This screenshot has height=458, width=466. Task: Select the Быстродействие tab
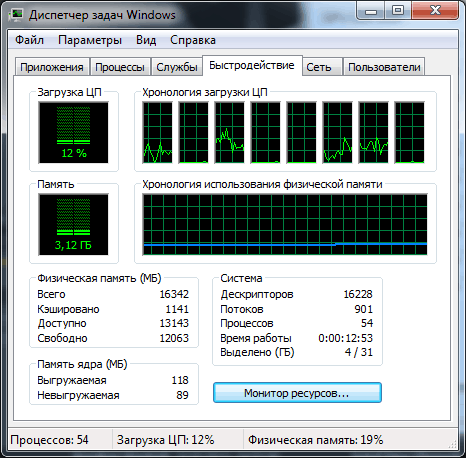click(252, 65)
